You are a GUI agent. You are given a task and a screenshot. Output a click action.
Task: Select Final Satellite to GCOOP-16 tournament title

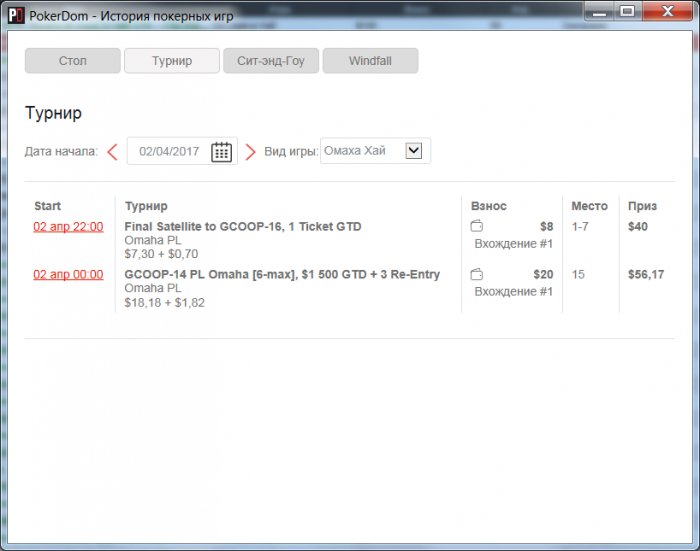point(243,226)
